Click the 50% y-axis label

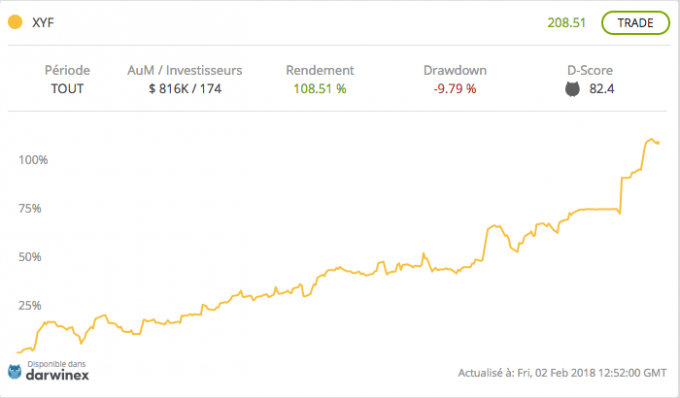pos(30,257)
